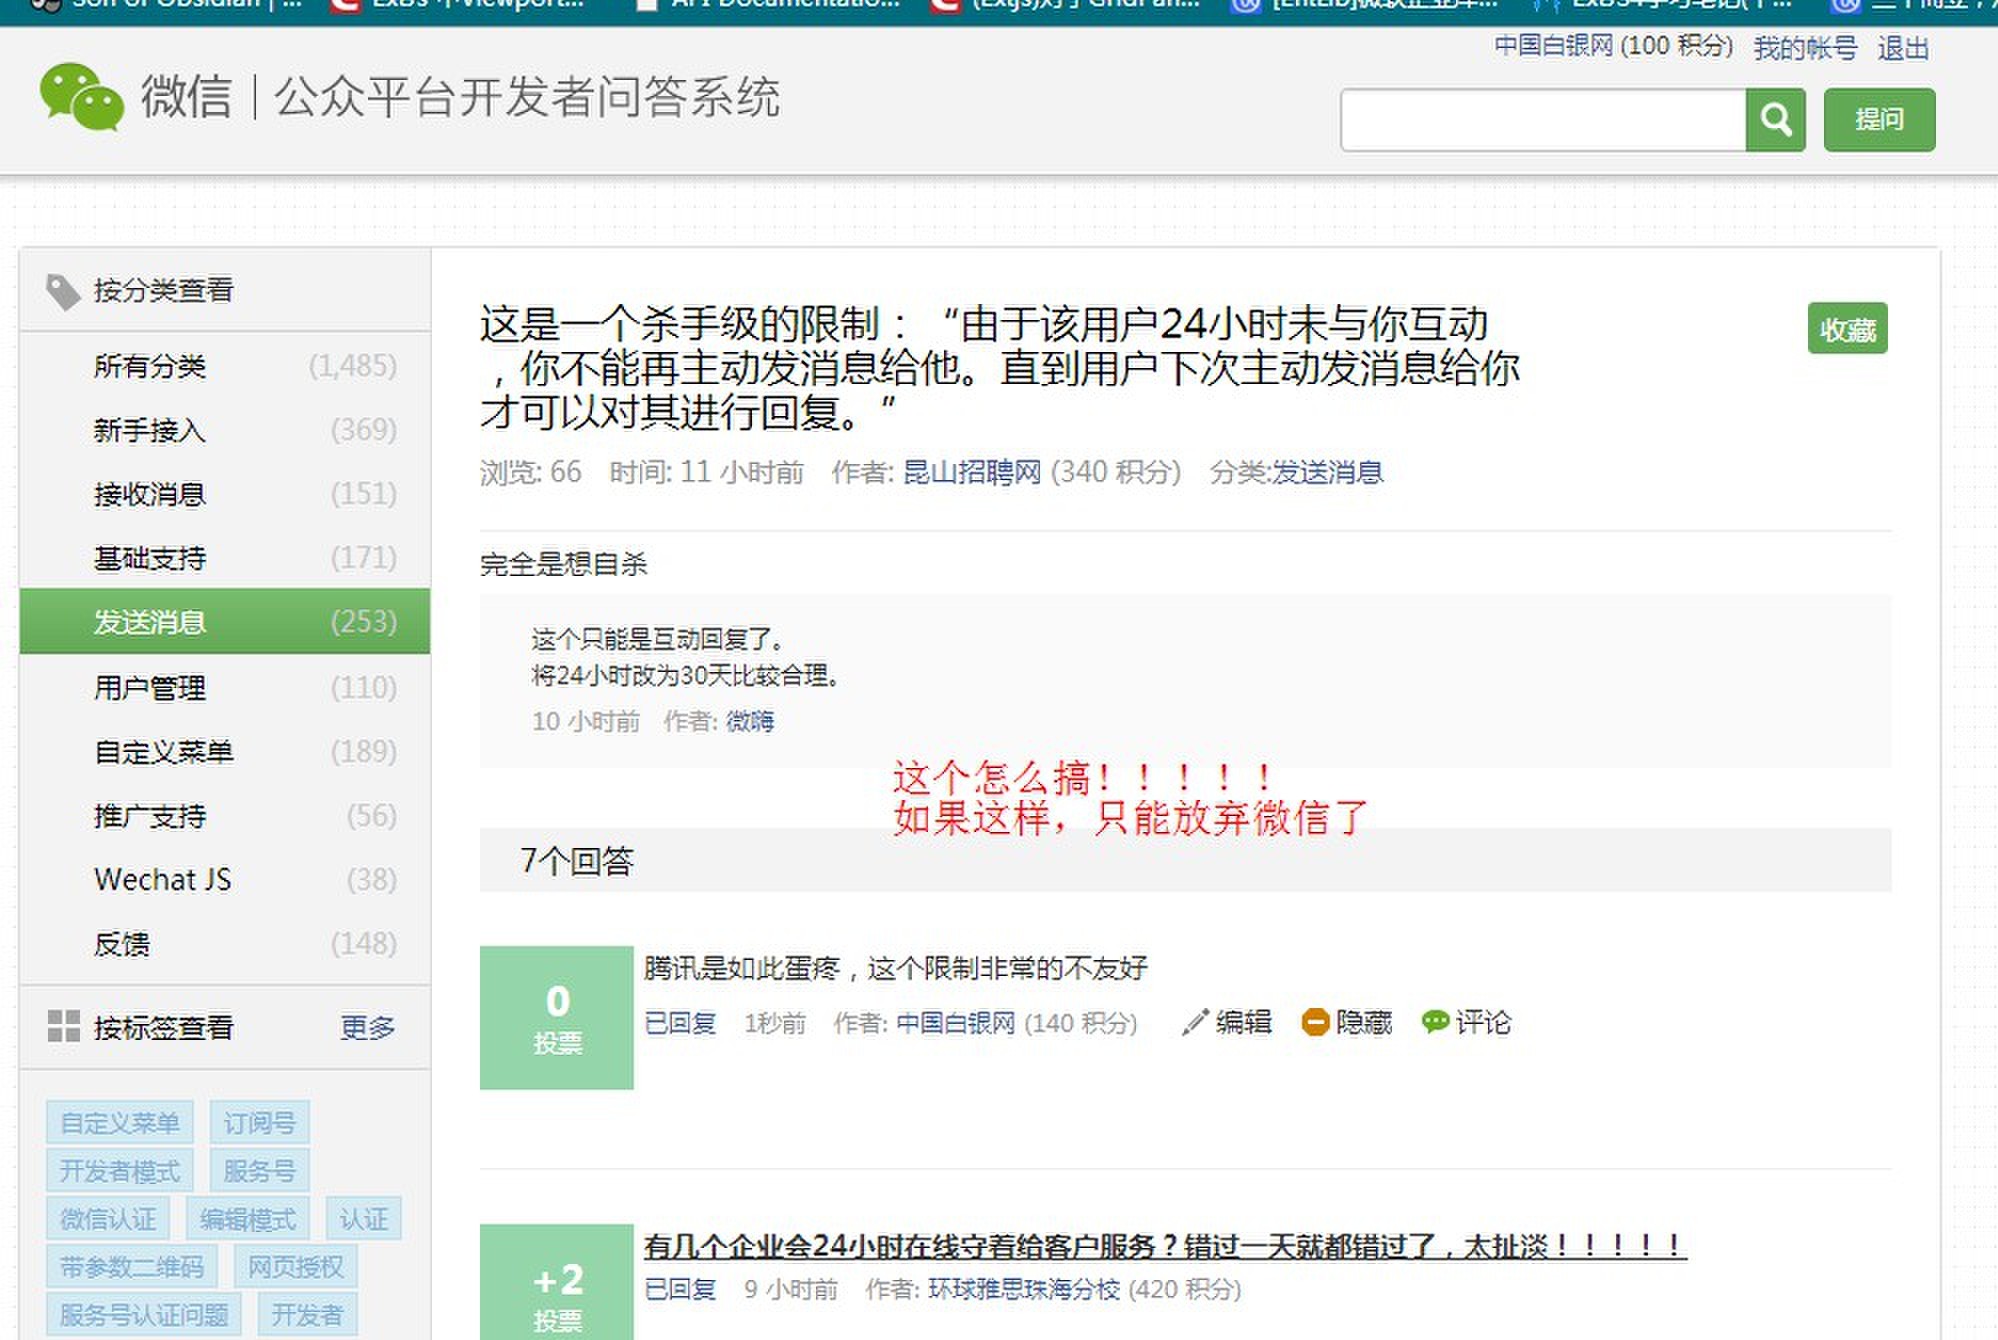Click the 开发者 tag
Viewport: 1998px width, 1340px height.
click(307, 1314)
